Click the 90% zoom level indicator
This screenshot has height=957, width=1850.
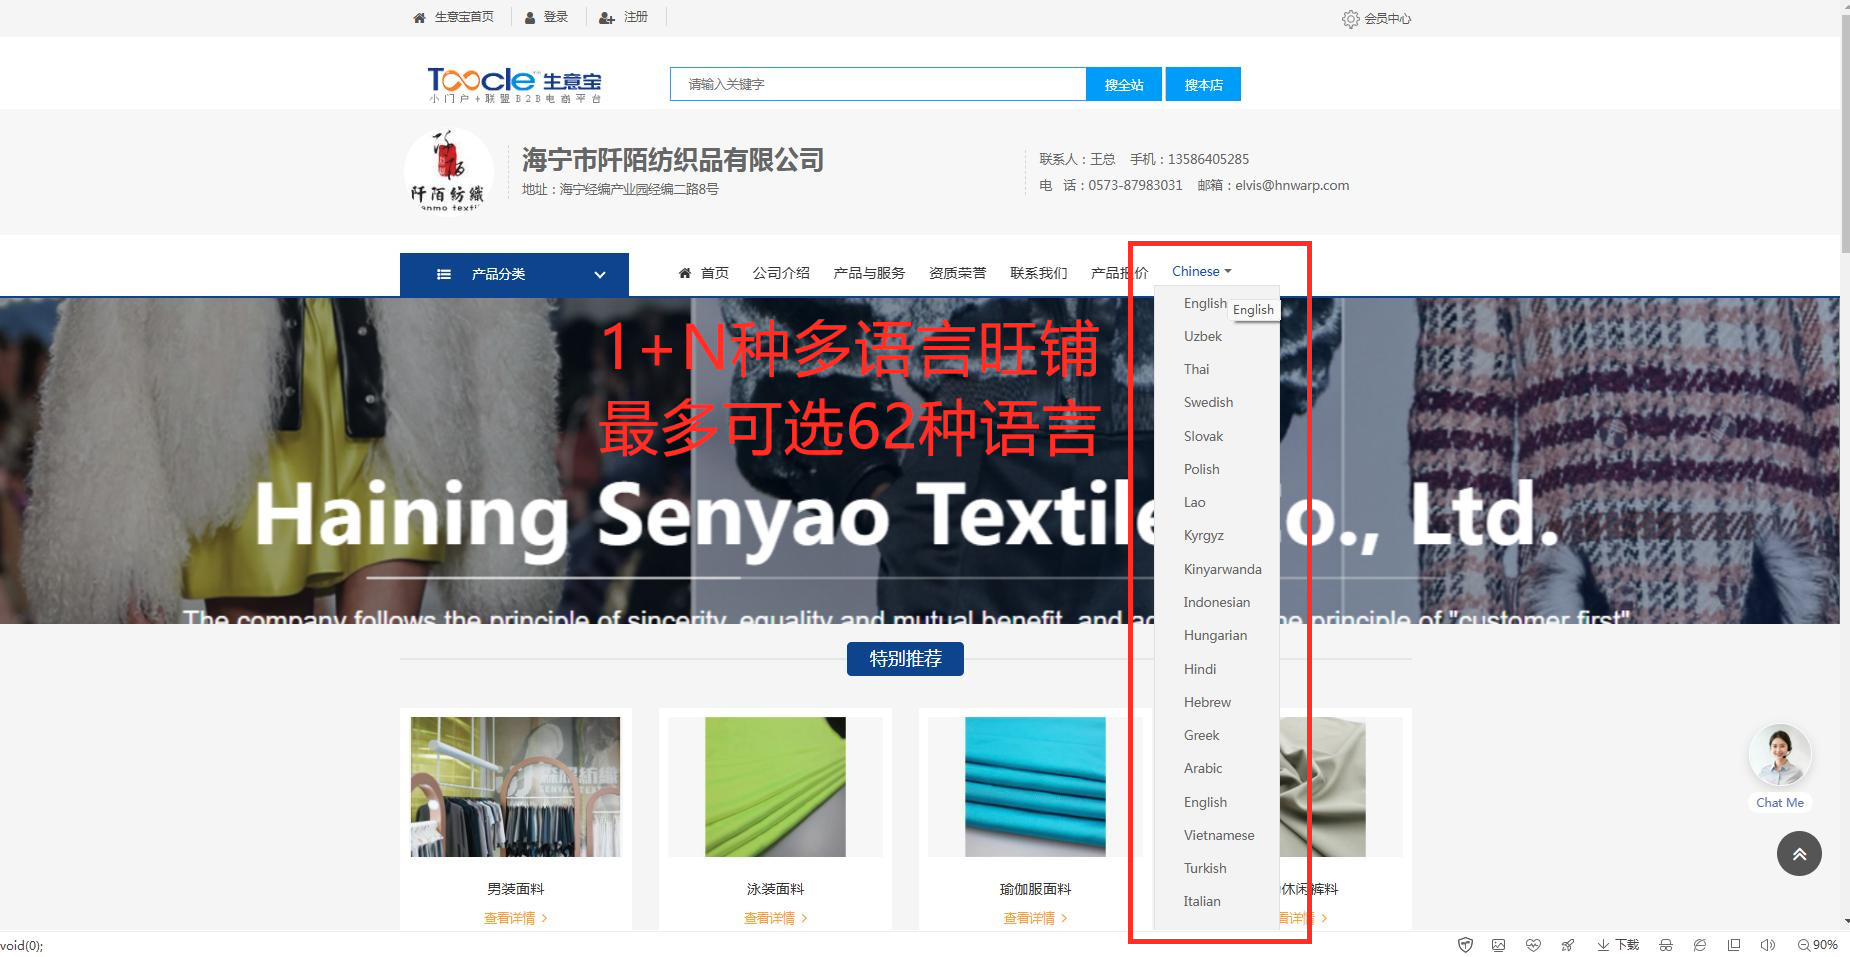pos(1817,945)
